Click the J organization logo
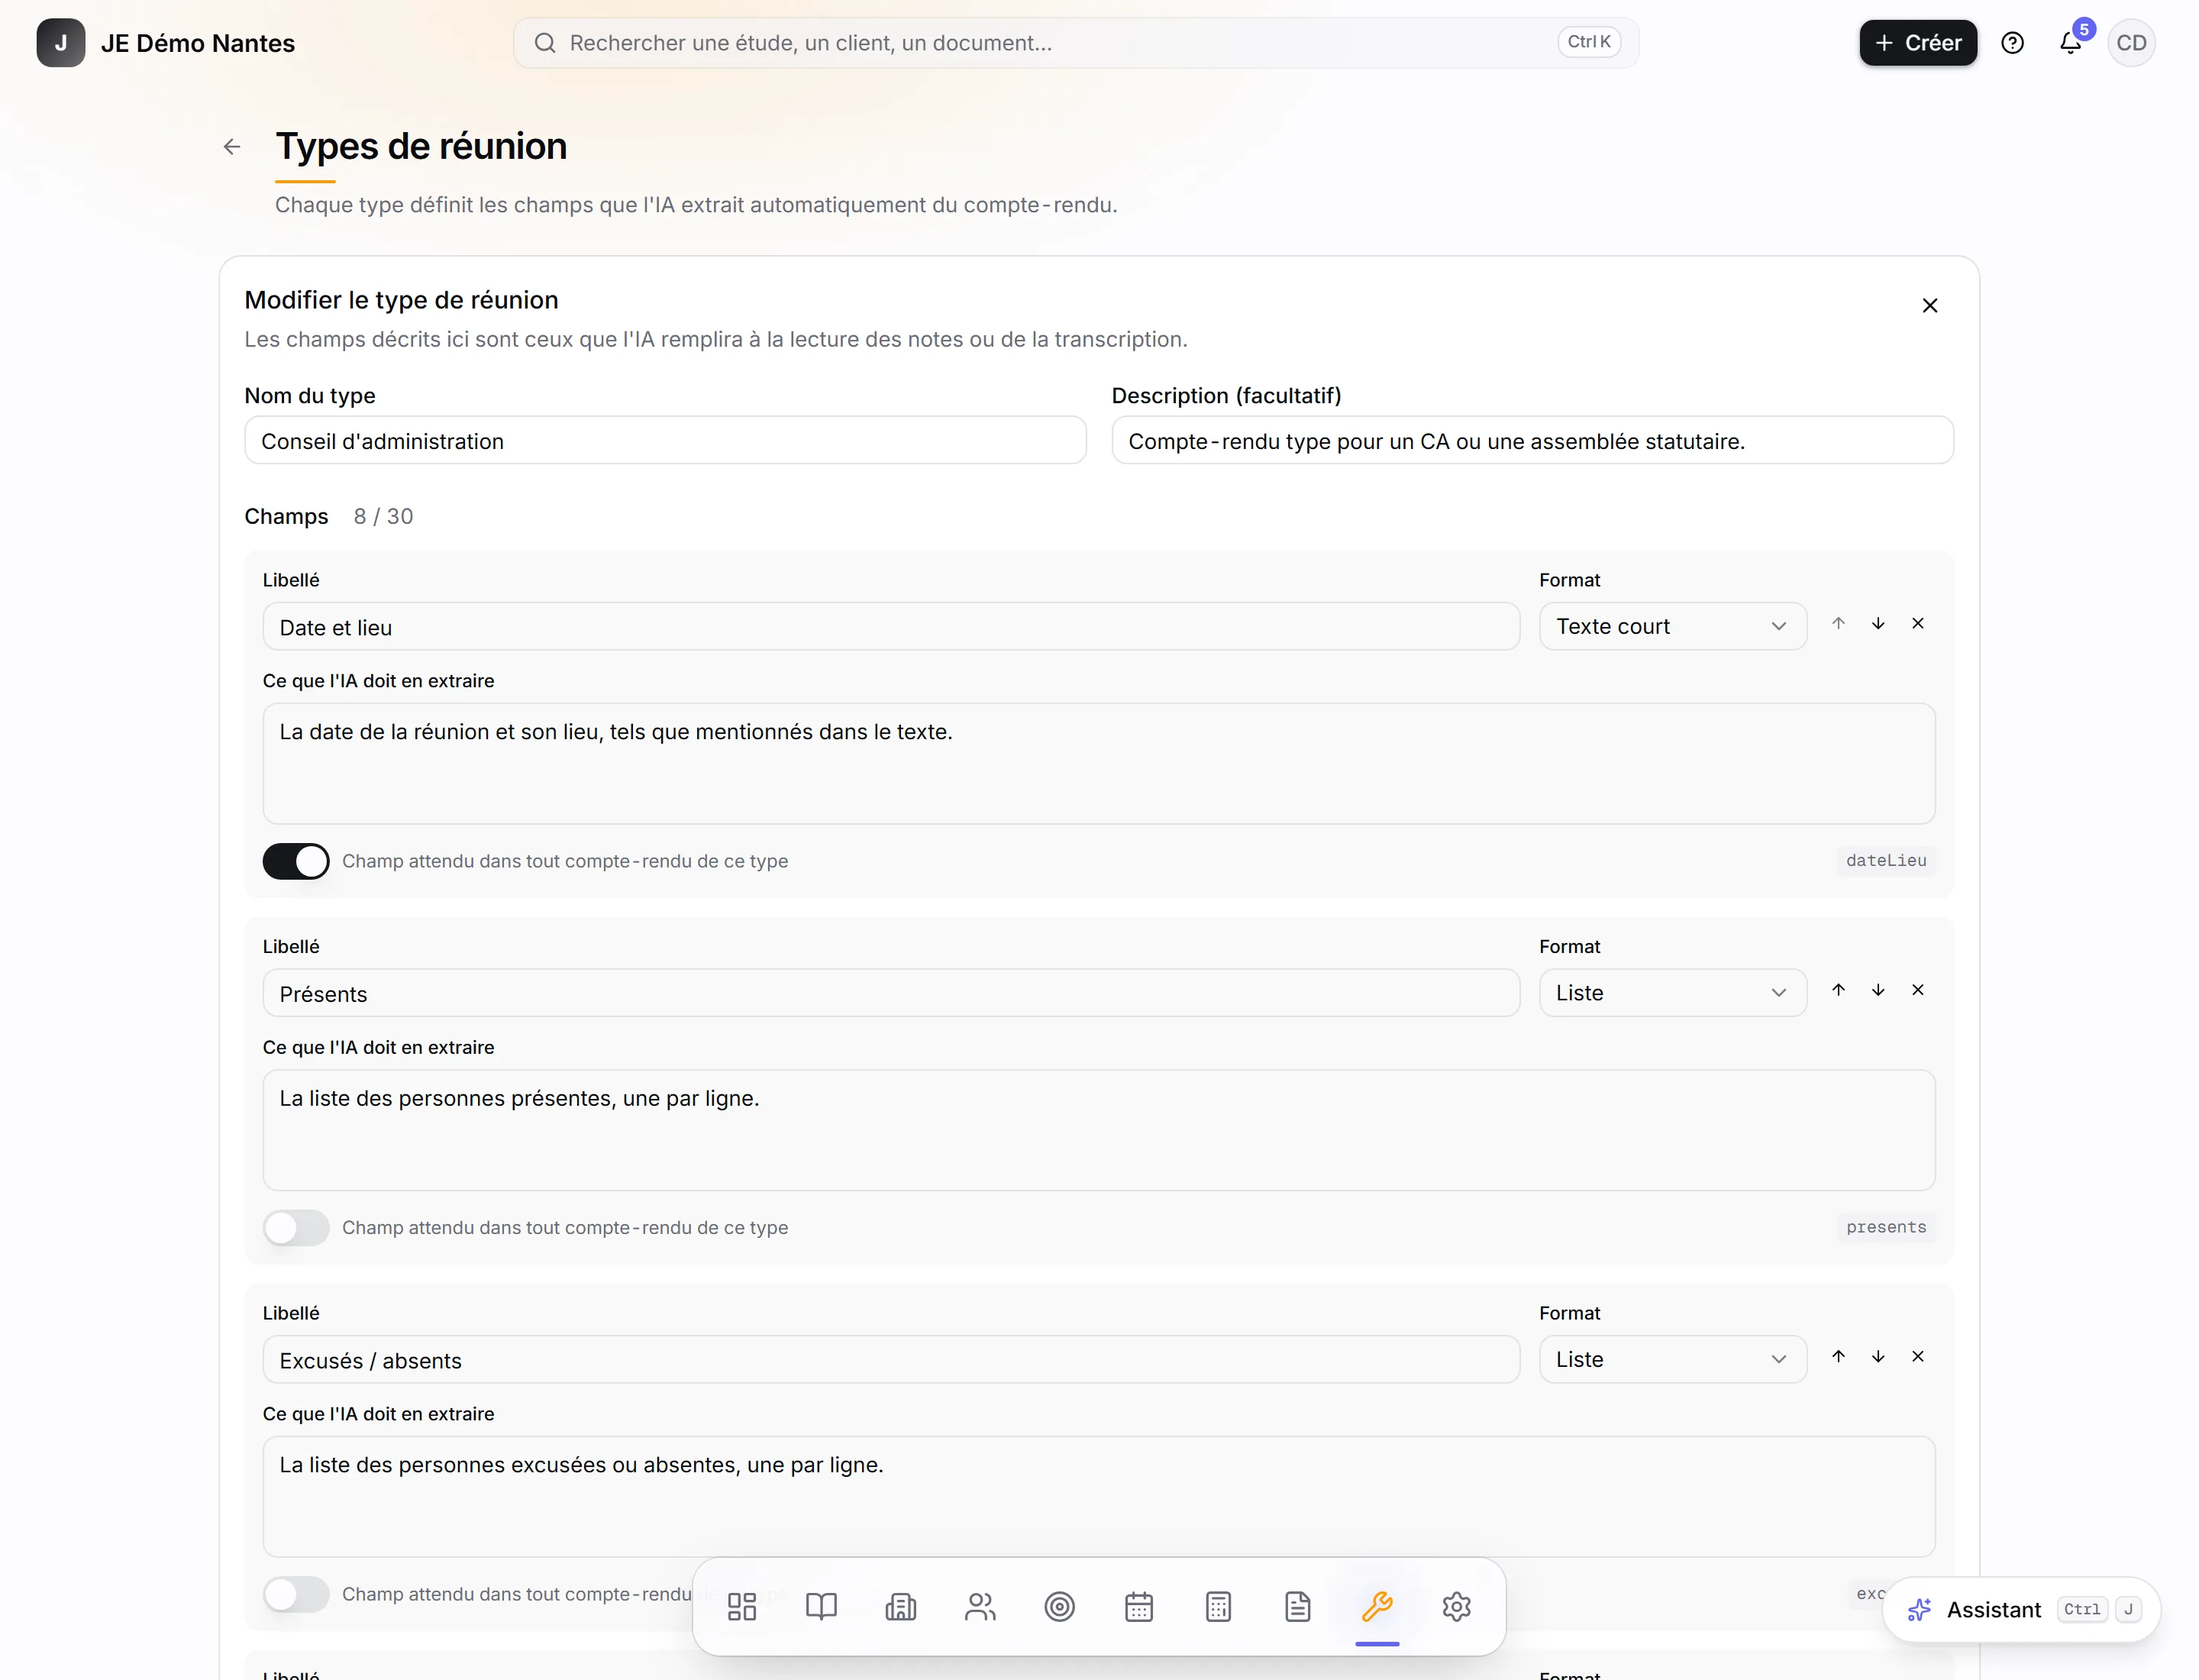The image size is (2199, 1680). click(61, 43)
